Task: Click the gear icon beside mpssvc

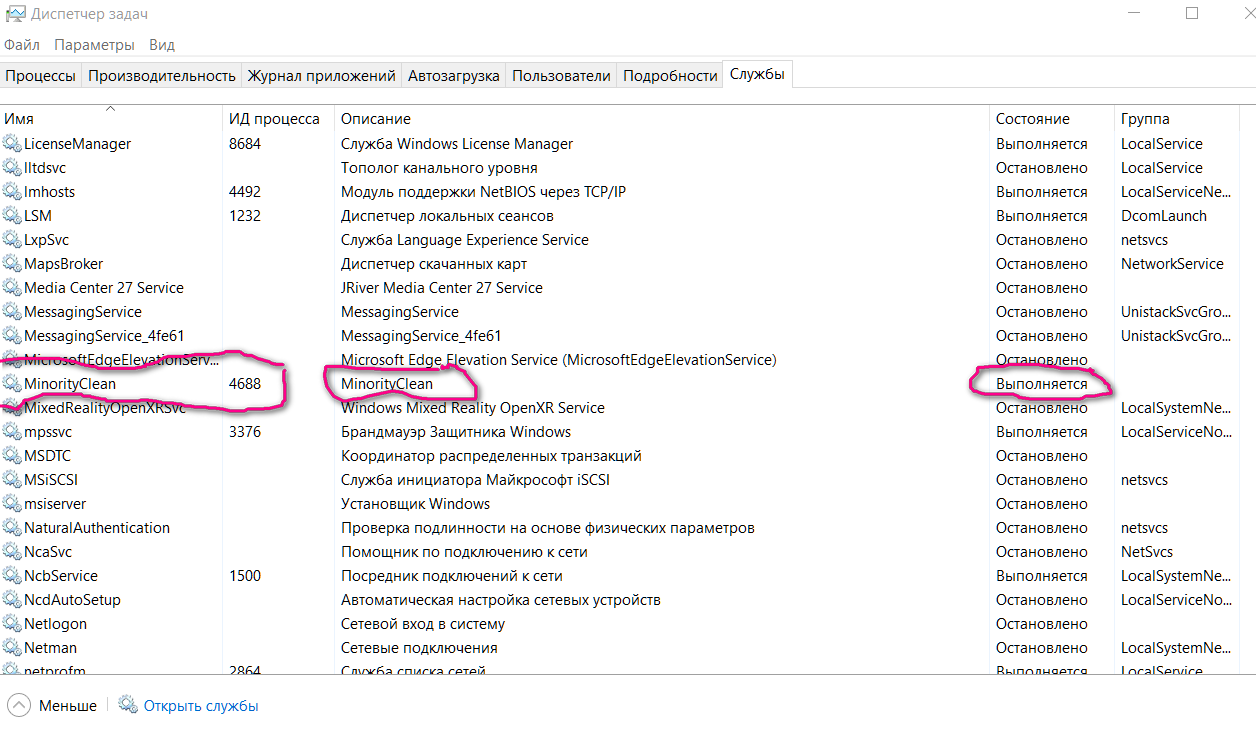Action: 12,431
